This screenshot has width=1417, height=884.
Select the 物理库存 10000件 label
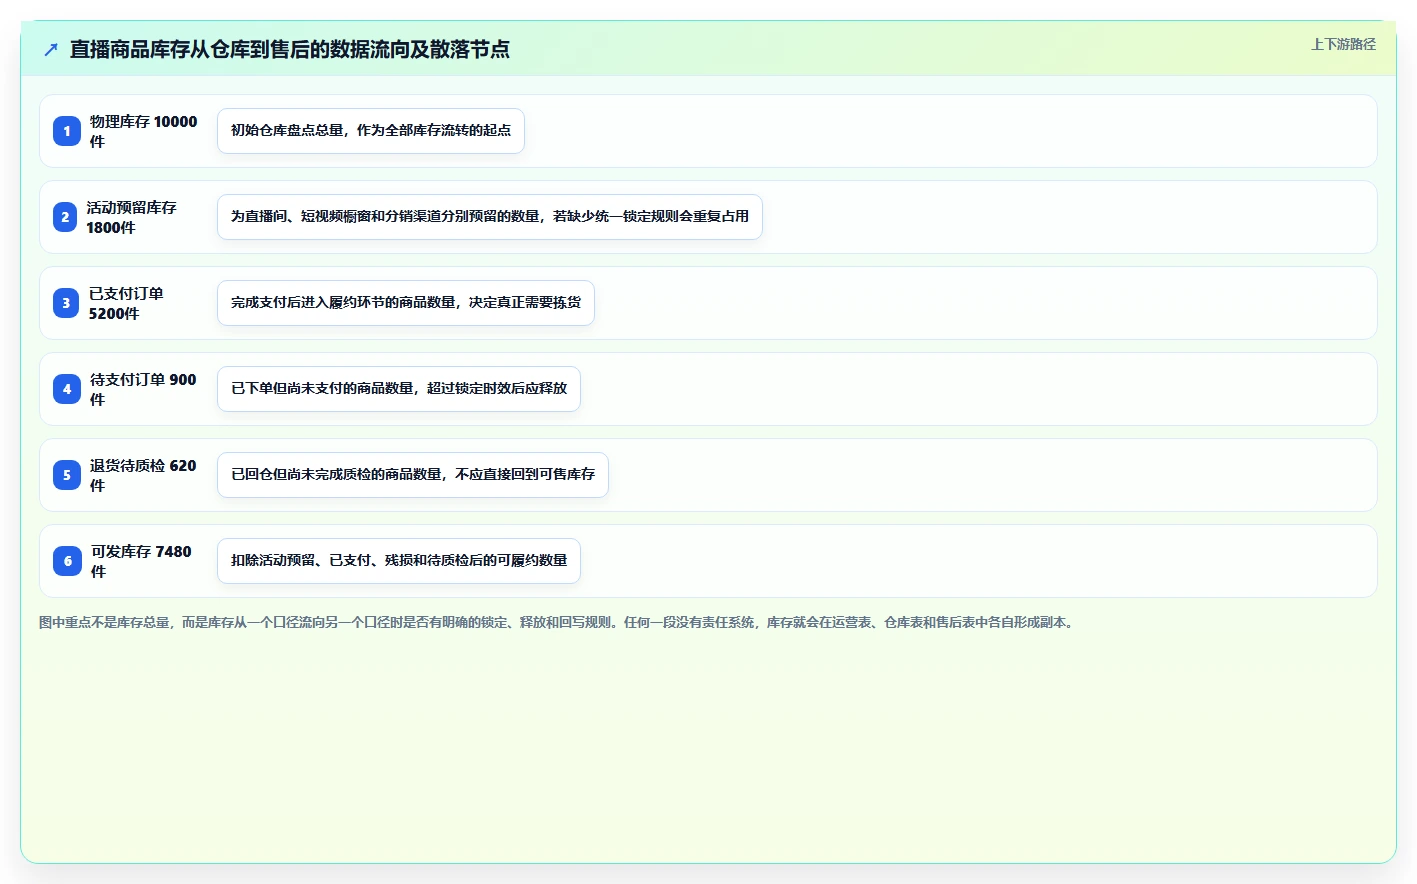(x=143, y=131)
